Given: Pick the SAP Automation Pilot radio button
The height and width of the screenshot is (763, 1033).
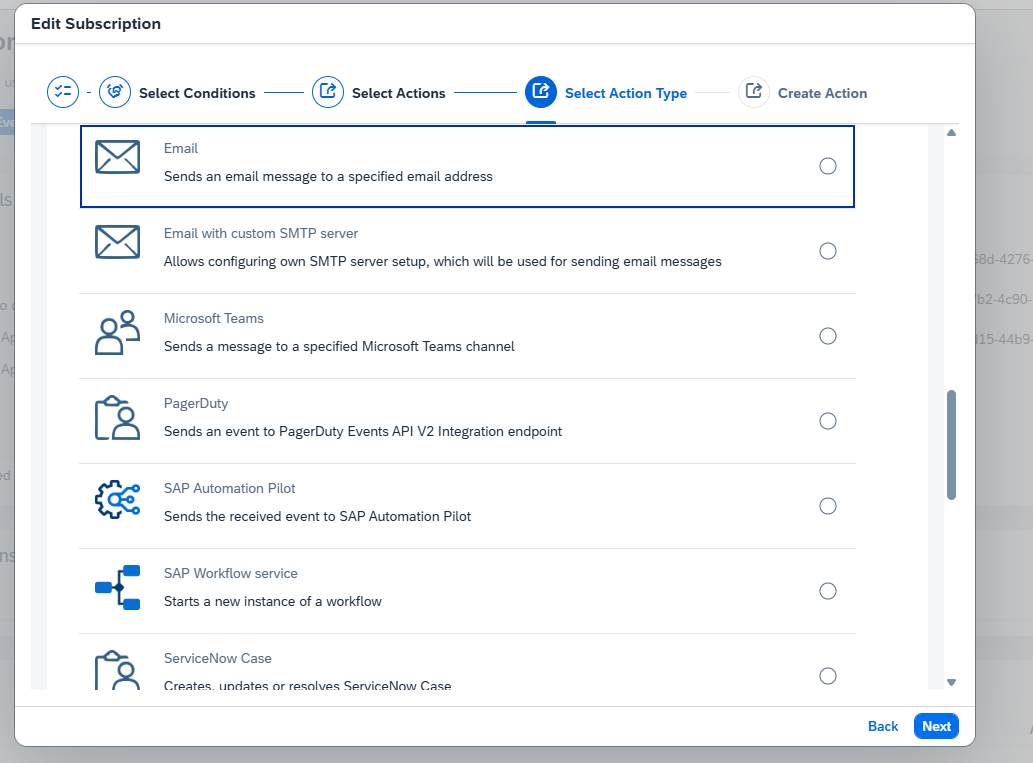Looking at the screenshot, I should [x=828, y=506].
